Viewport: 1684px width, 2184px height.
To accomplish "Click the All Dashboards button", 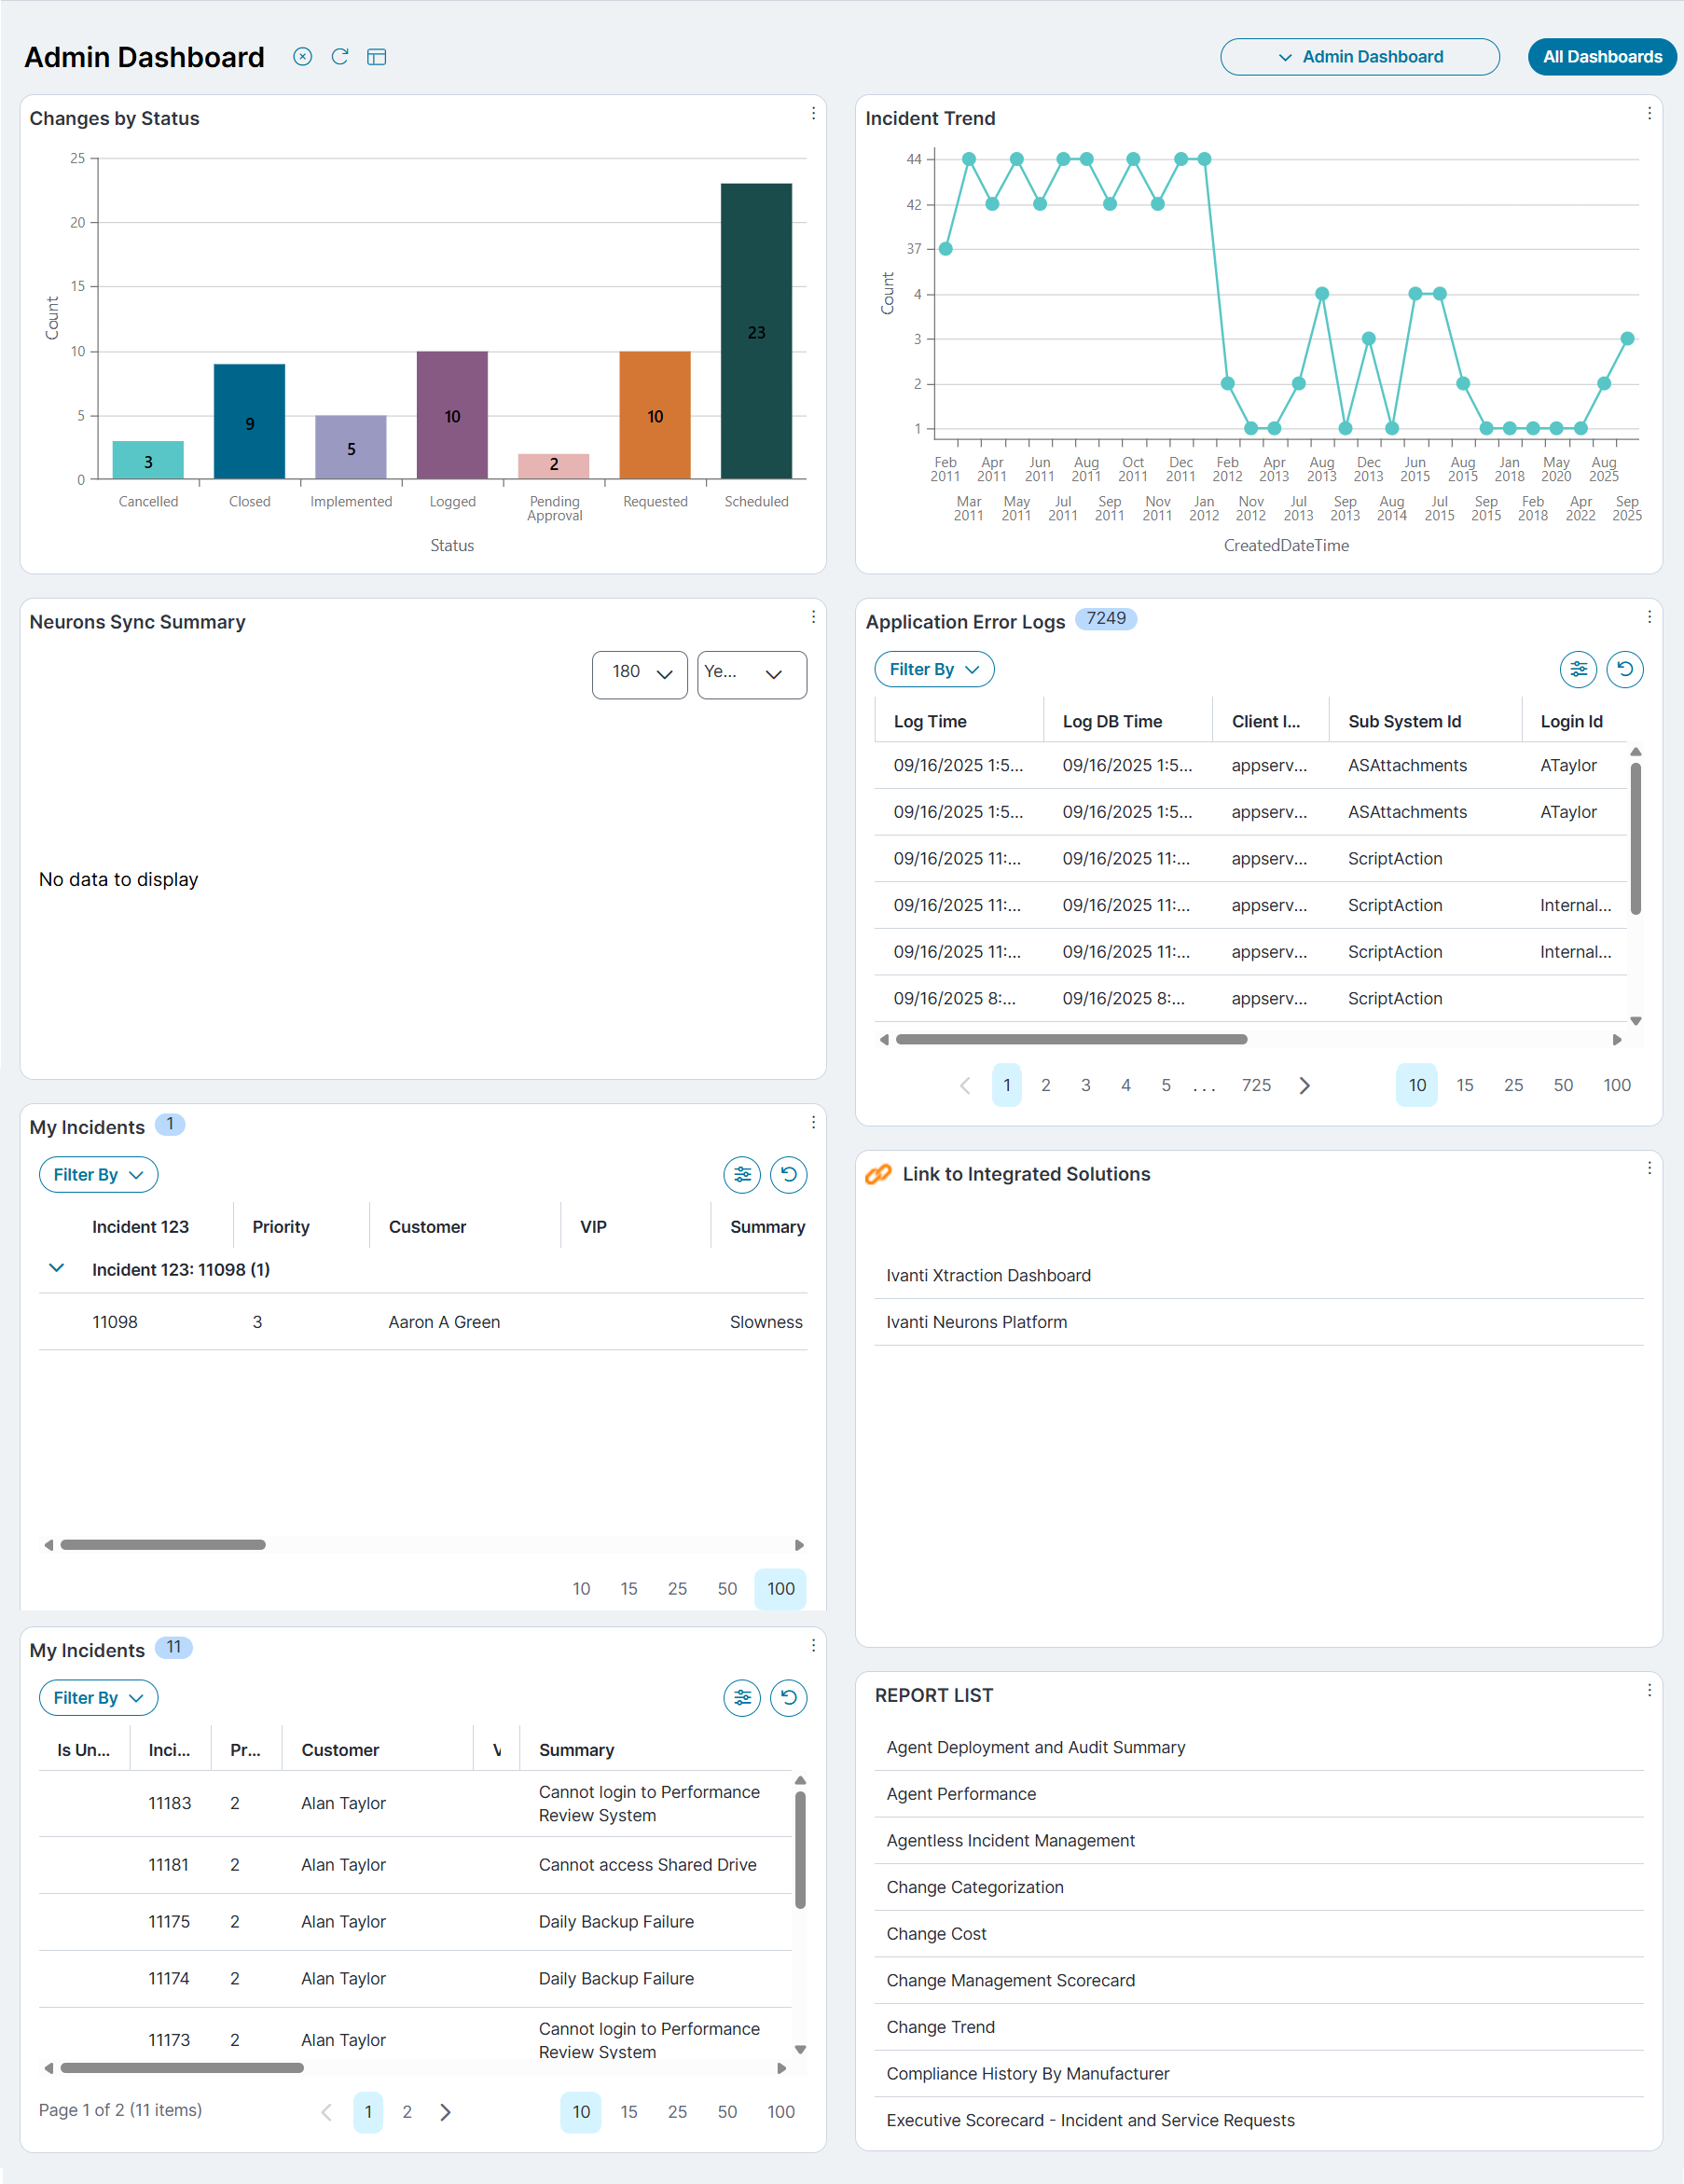I will click(x=1601, y=57).
